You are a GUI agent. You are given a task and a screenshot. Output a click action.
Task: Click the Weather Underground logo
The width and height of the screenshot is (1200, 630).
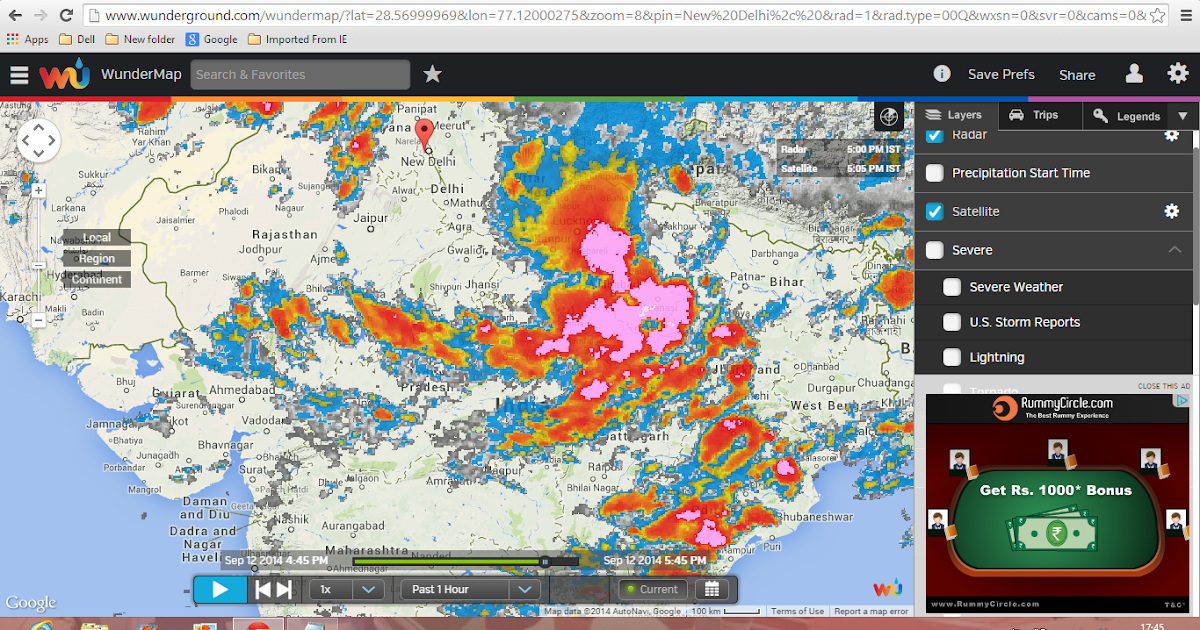click(x=65, y=75)
